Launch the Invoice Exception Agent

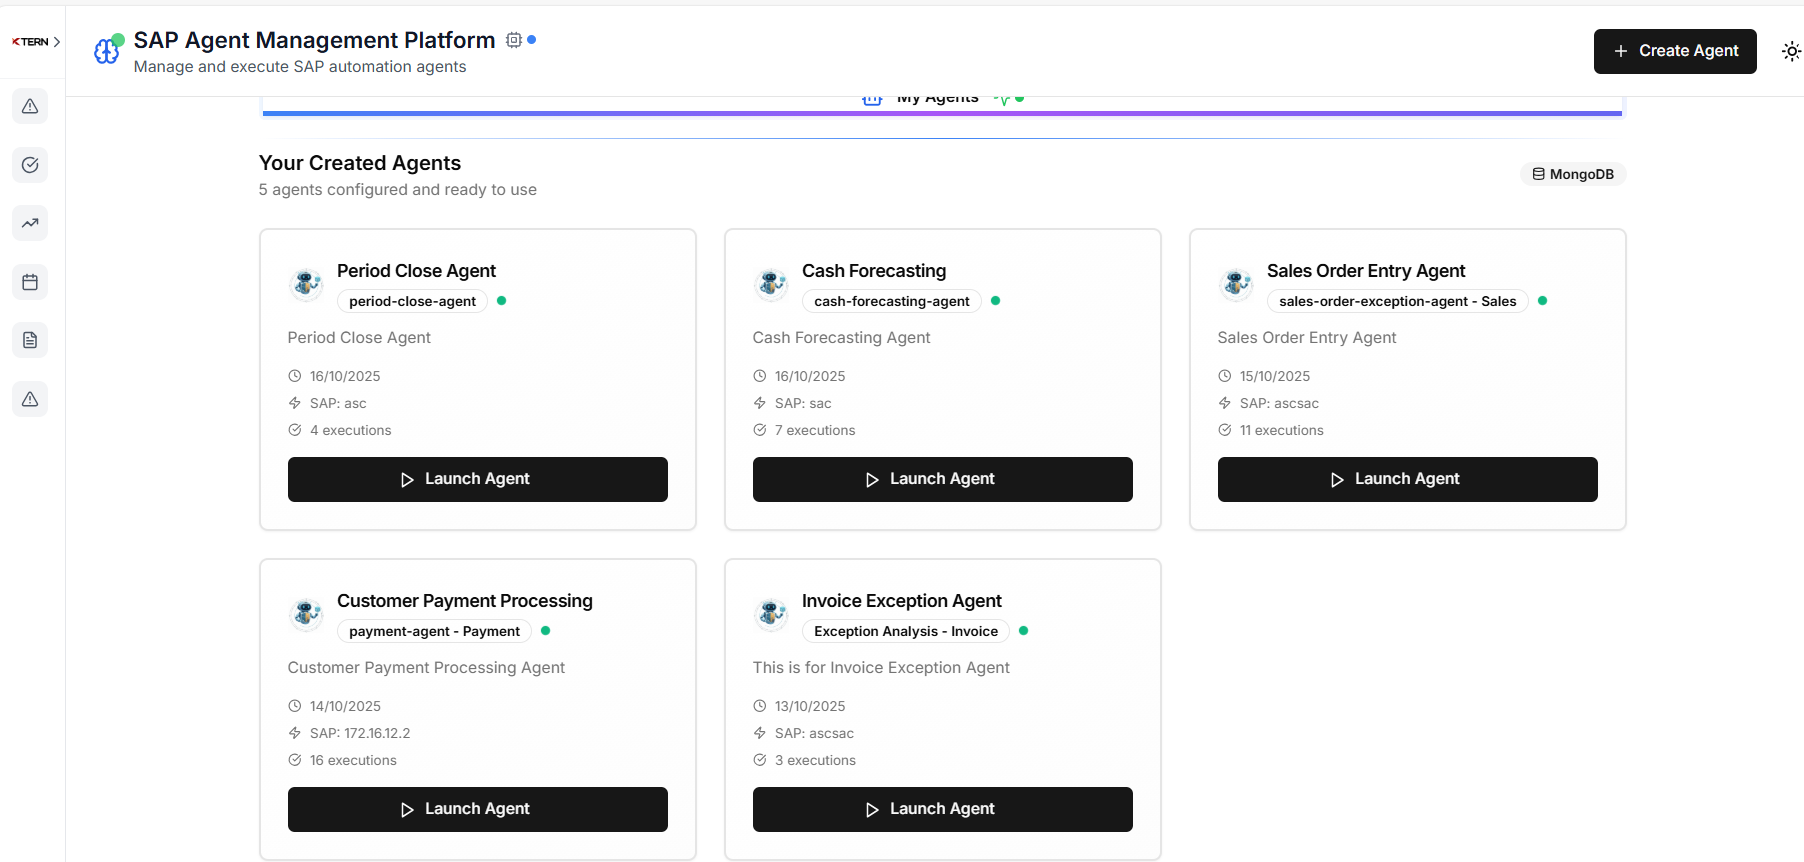tap(942, 809)
